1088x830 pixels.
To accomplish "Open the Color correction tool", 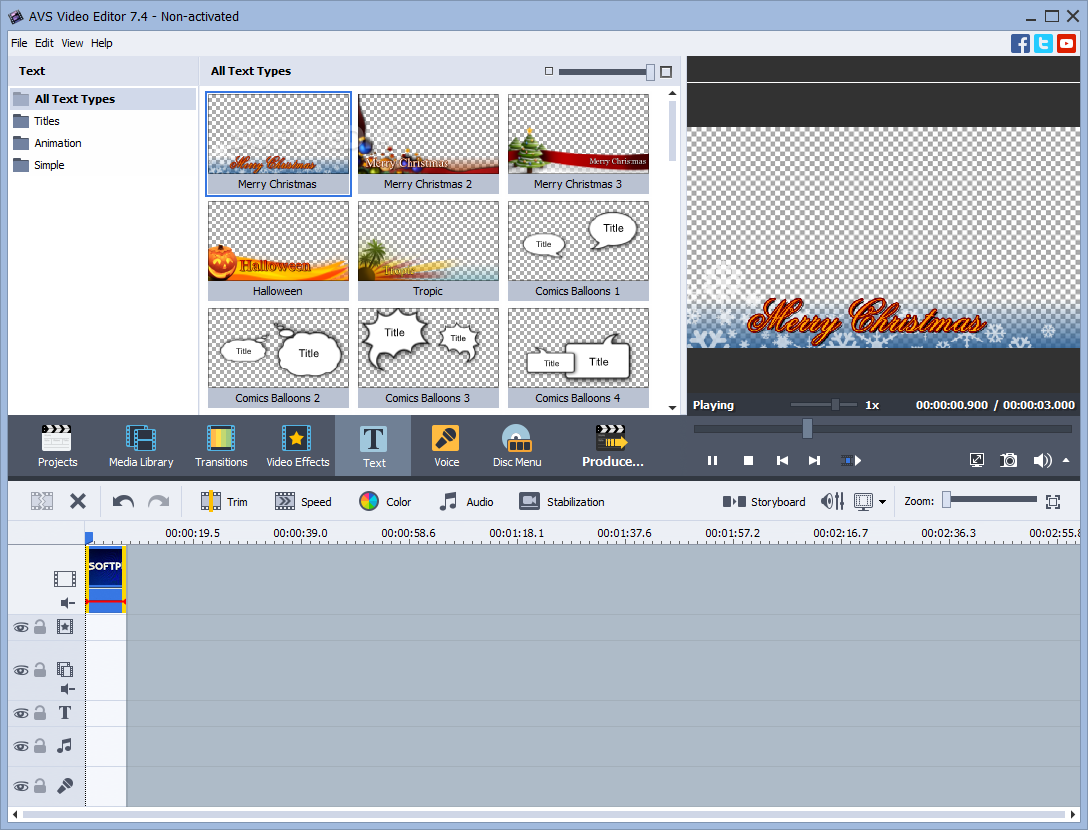I will [385, 501].
